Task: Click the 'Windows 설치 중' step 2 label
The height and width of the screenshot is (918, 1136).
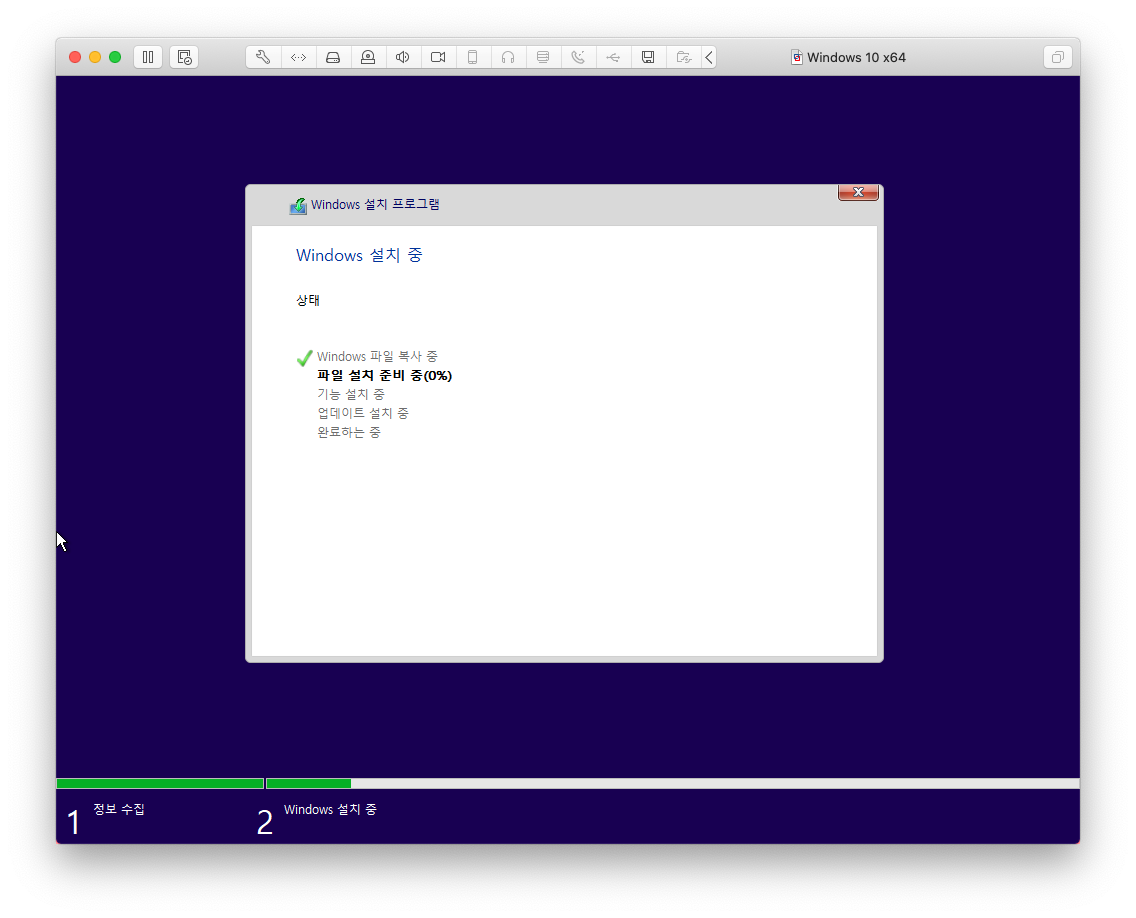Action: 330,809
